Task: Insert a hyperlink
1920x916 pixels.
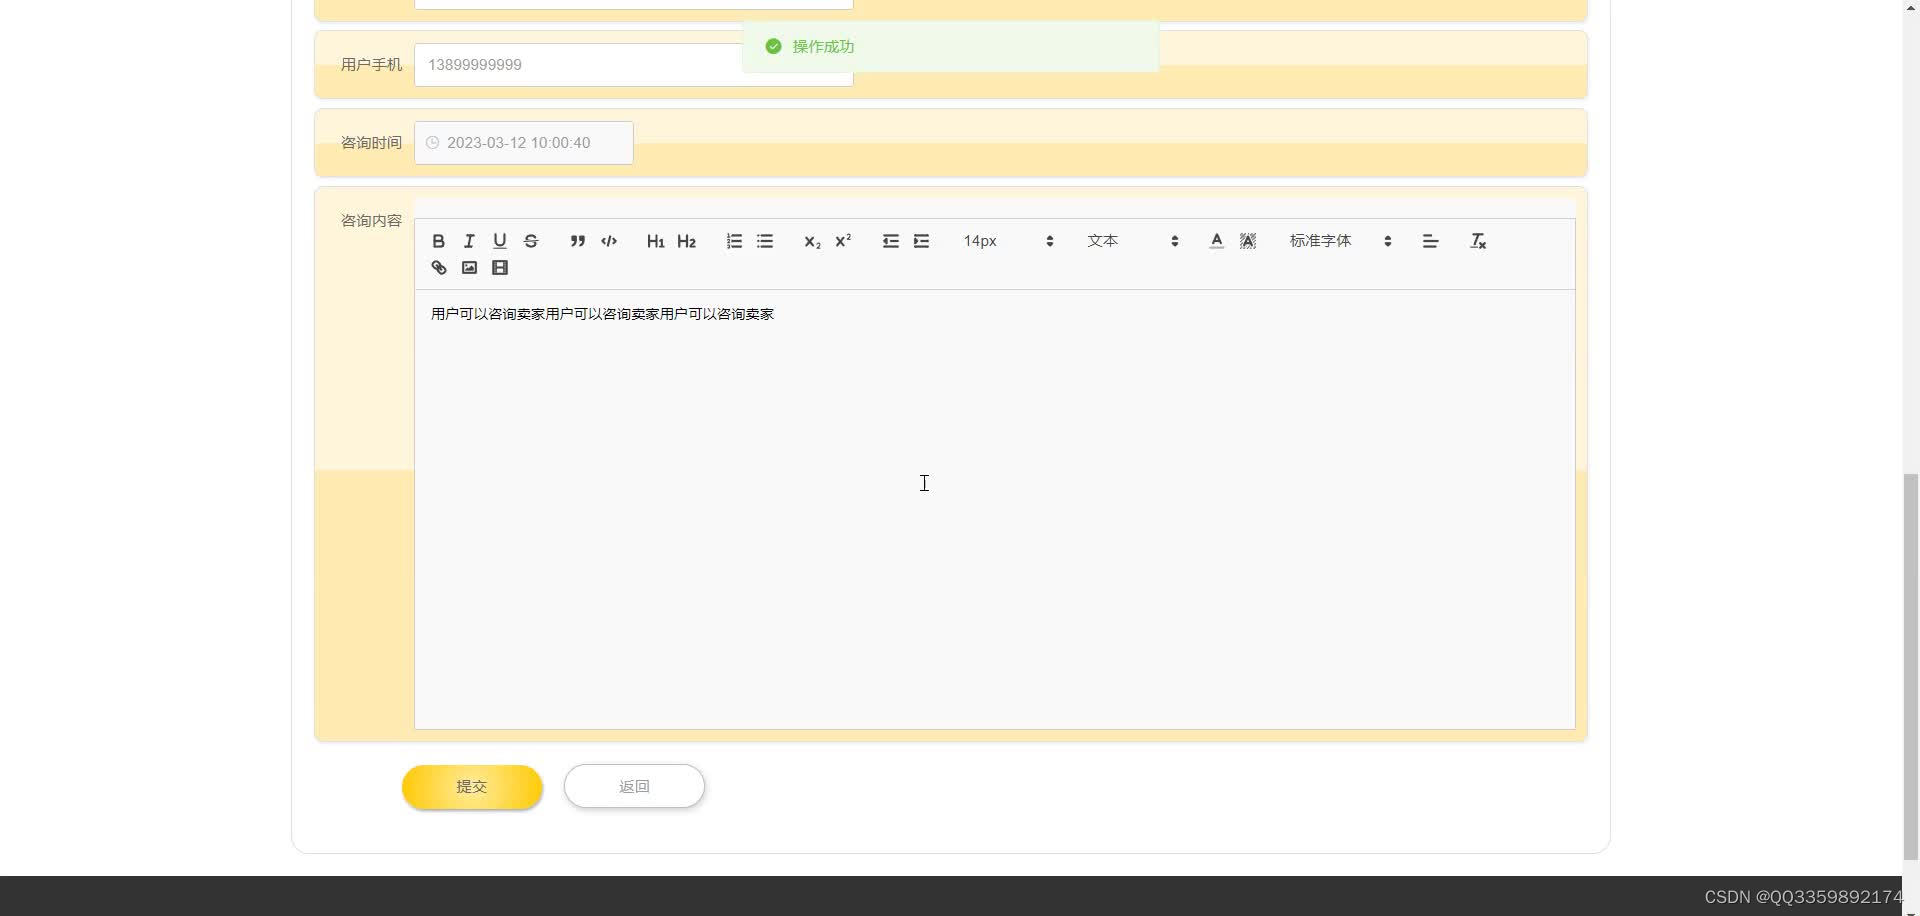Action: pyautogui.click(x=438, y=267)
